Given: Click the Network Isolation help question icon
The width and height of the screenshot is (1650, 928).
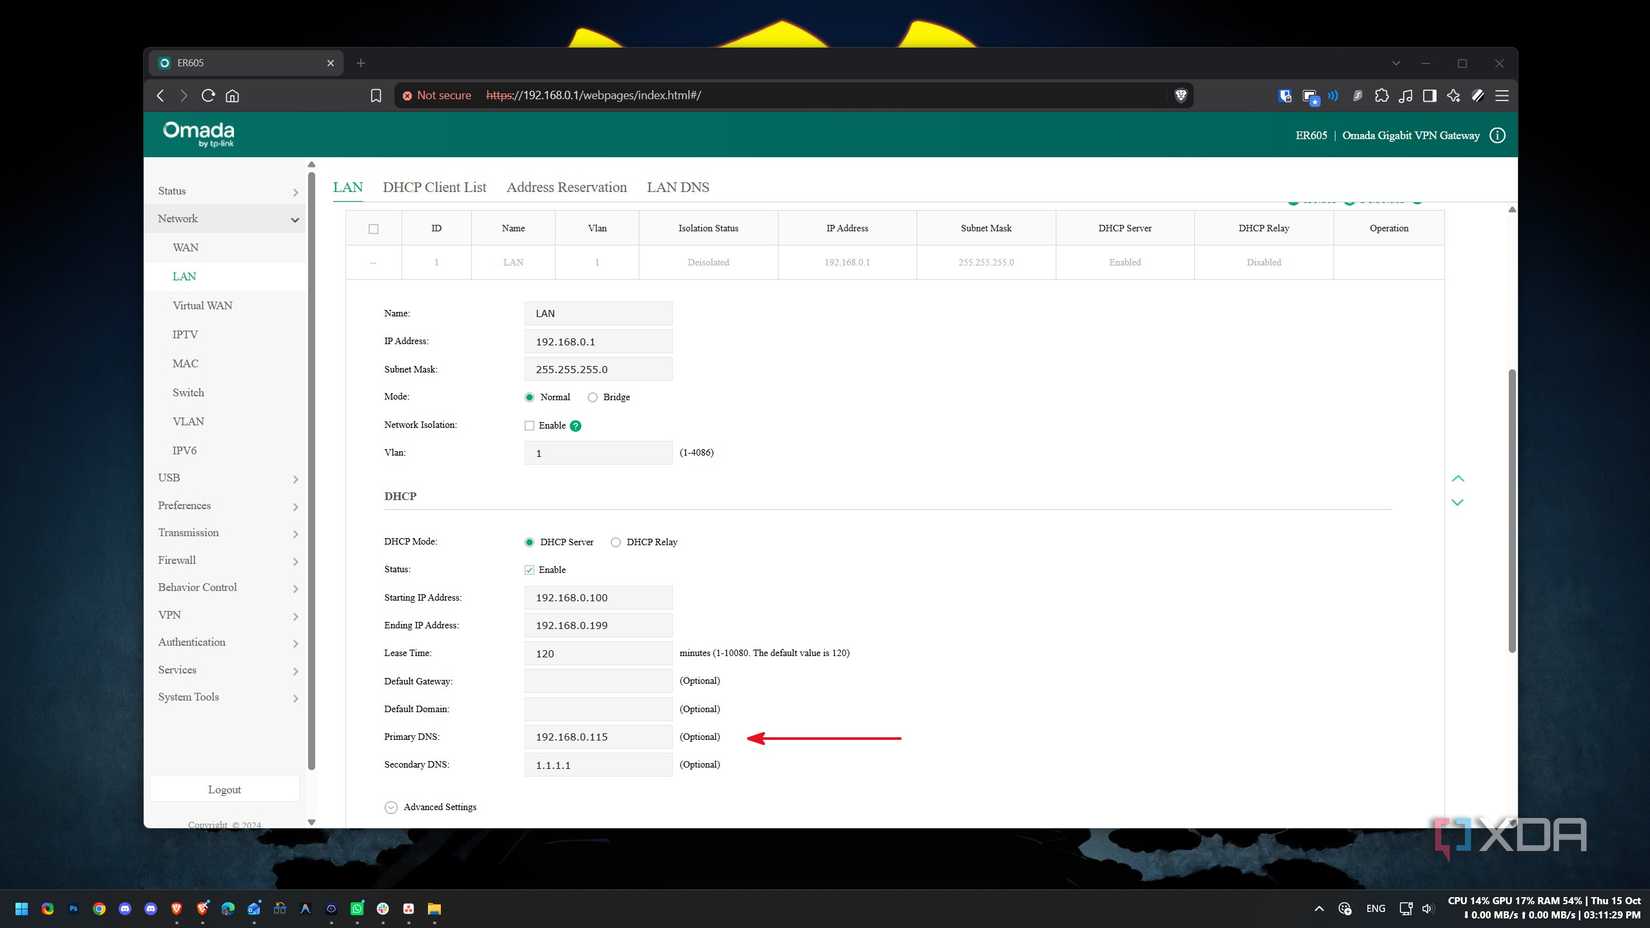Looking at the screenshot, I should (575, 426).
